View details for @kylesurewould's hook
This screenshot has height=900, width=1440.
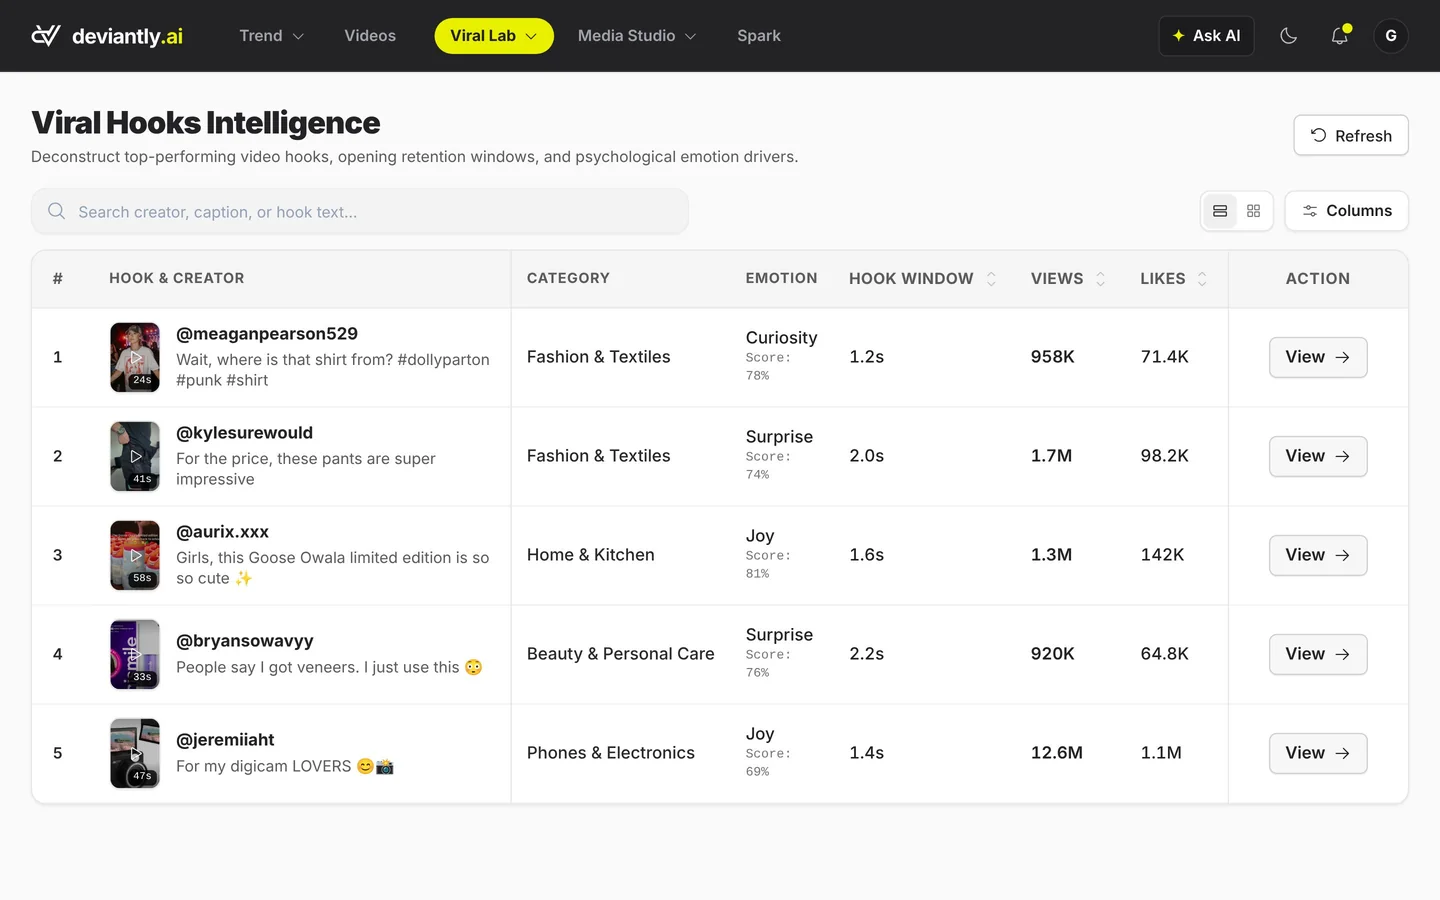(x=1318, y=456)
